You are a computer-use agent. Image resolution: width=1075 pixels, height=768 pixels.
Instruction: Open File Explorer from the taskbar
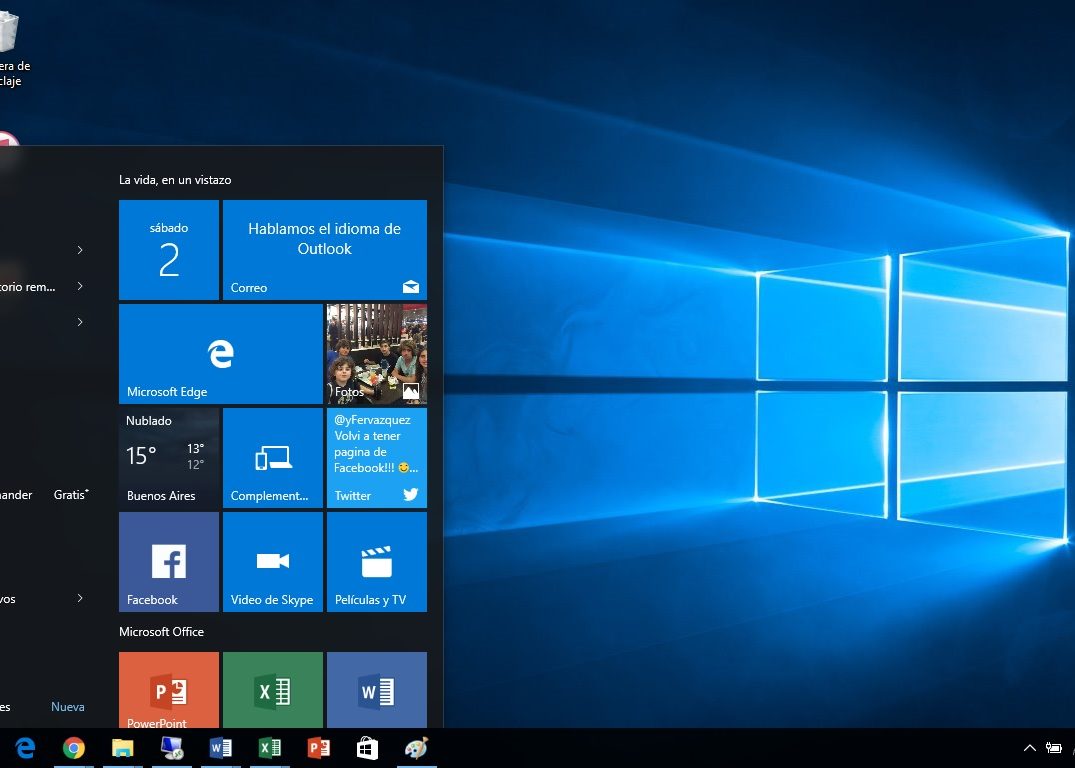coord(122,748)
